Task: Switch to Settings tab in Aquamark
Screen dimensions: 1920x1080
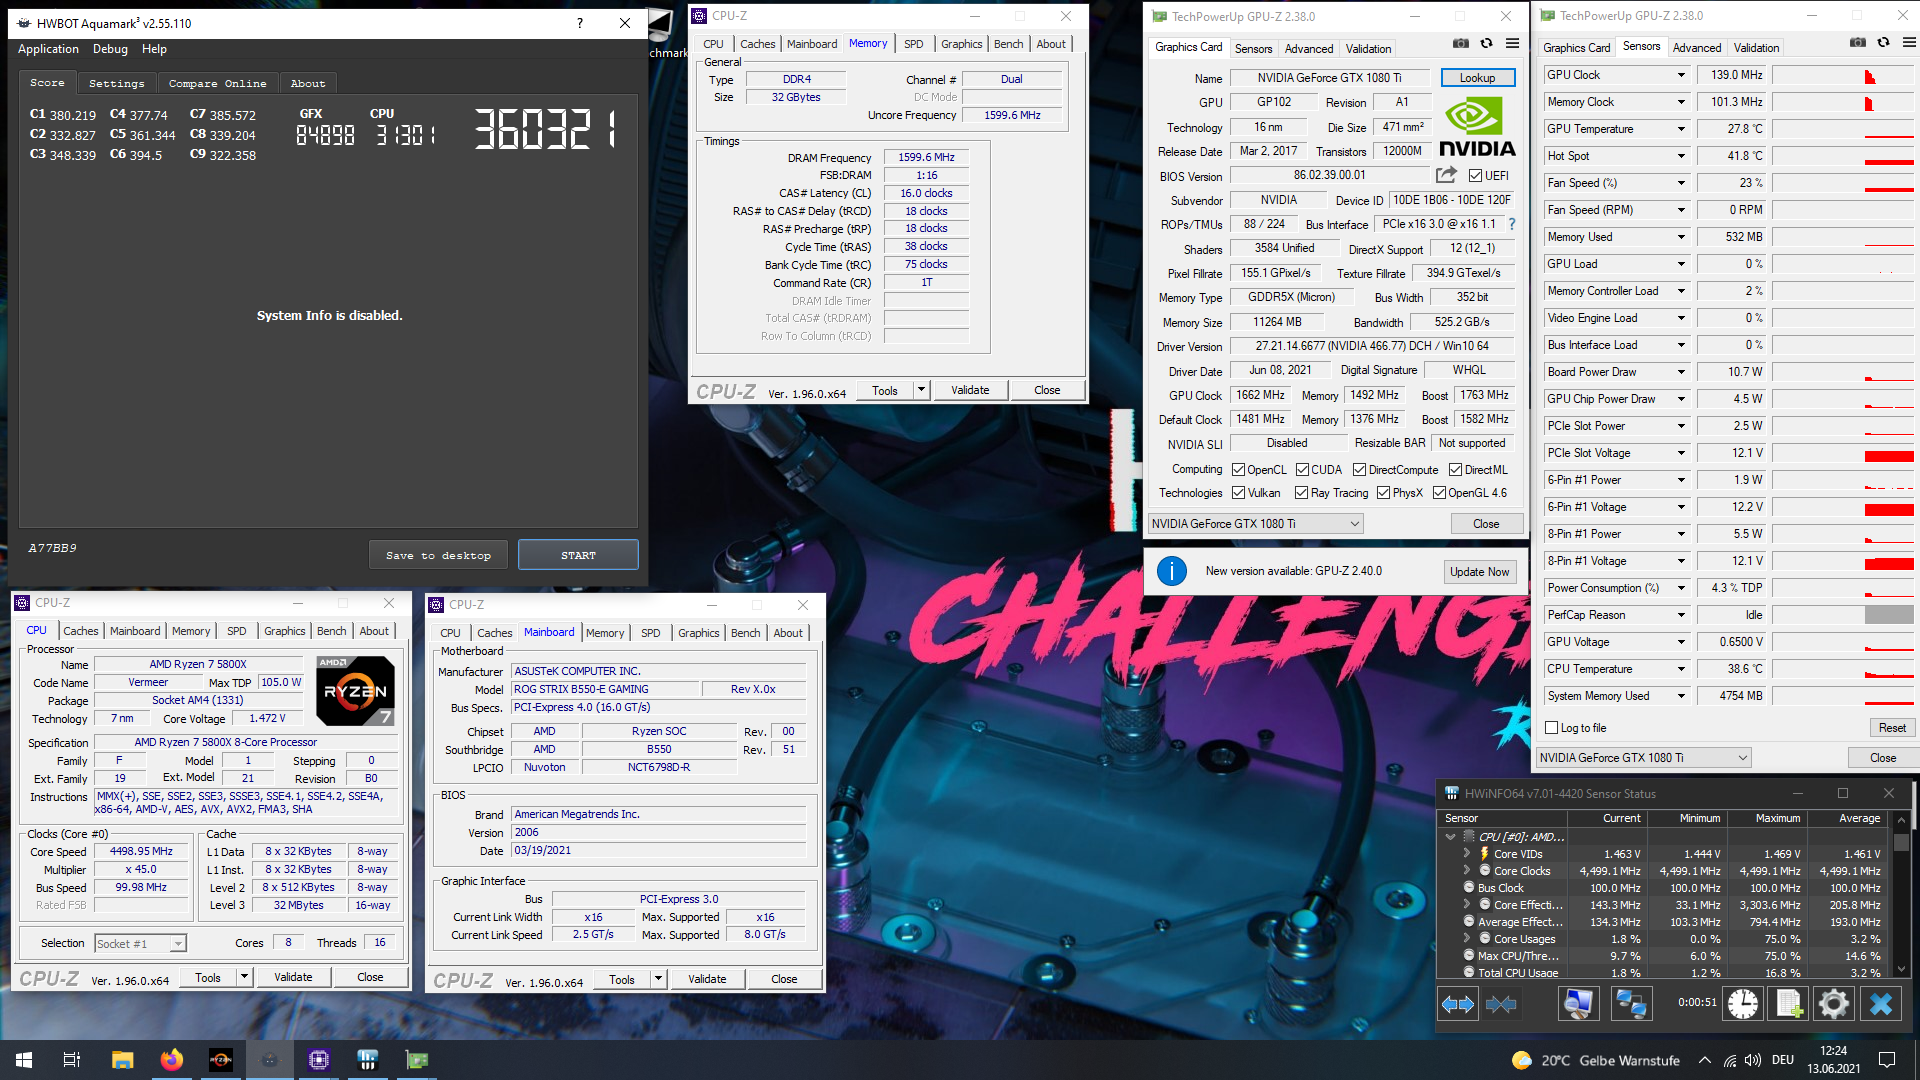Action: 117,84
